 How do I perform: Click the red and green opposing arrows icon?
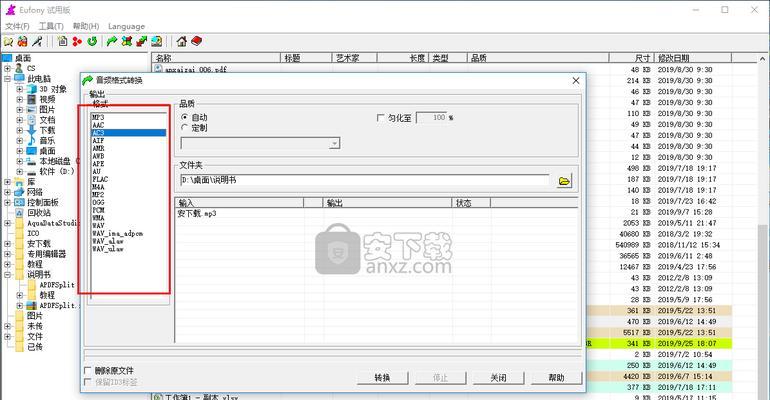coord(141,42)
